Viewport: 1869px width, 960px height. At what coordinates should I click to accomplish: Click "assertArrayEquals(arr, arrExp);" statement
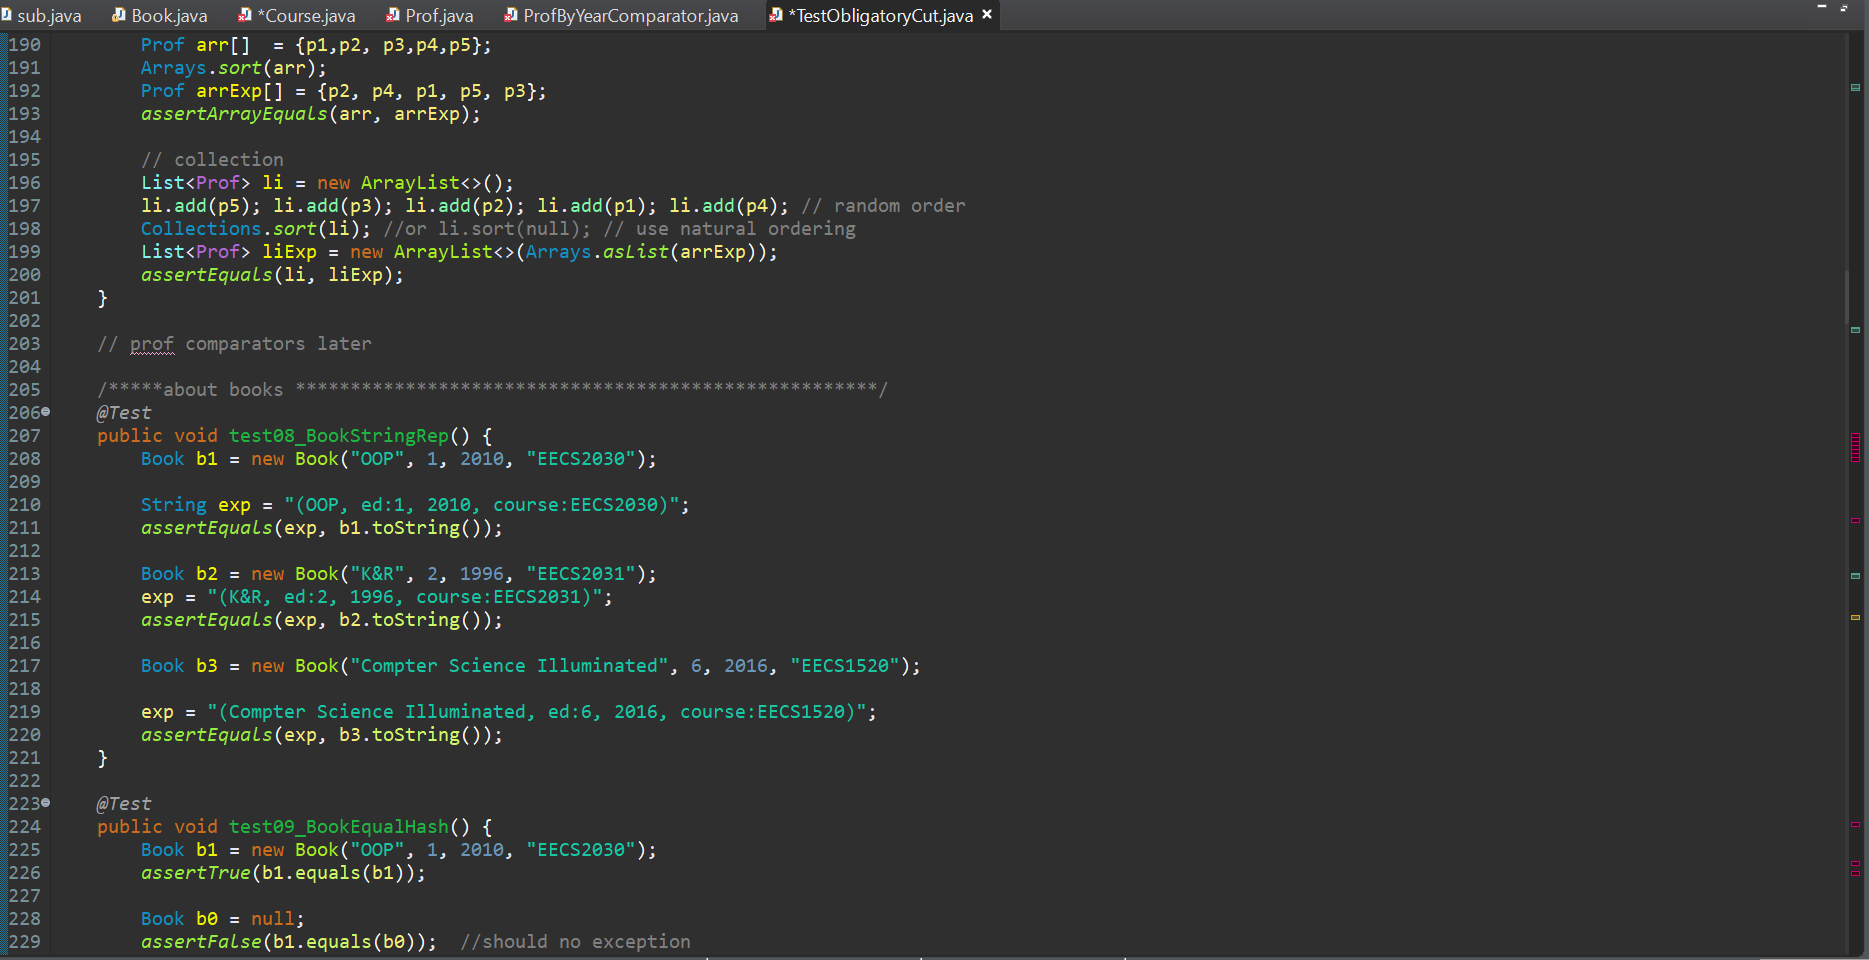tap(310, 114)
